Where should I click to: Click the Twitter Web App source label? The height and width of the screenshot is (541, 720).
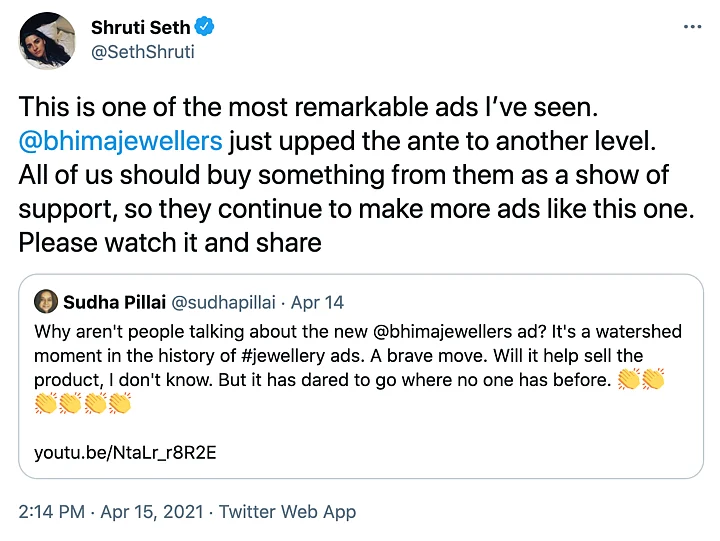pos(287,511)
